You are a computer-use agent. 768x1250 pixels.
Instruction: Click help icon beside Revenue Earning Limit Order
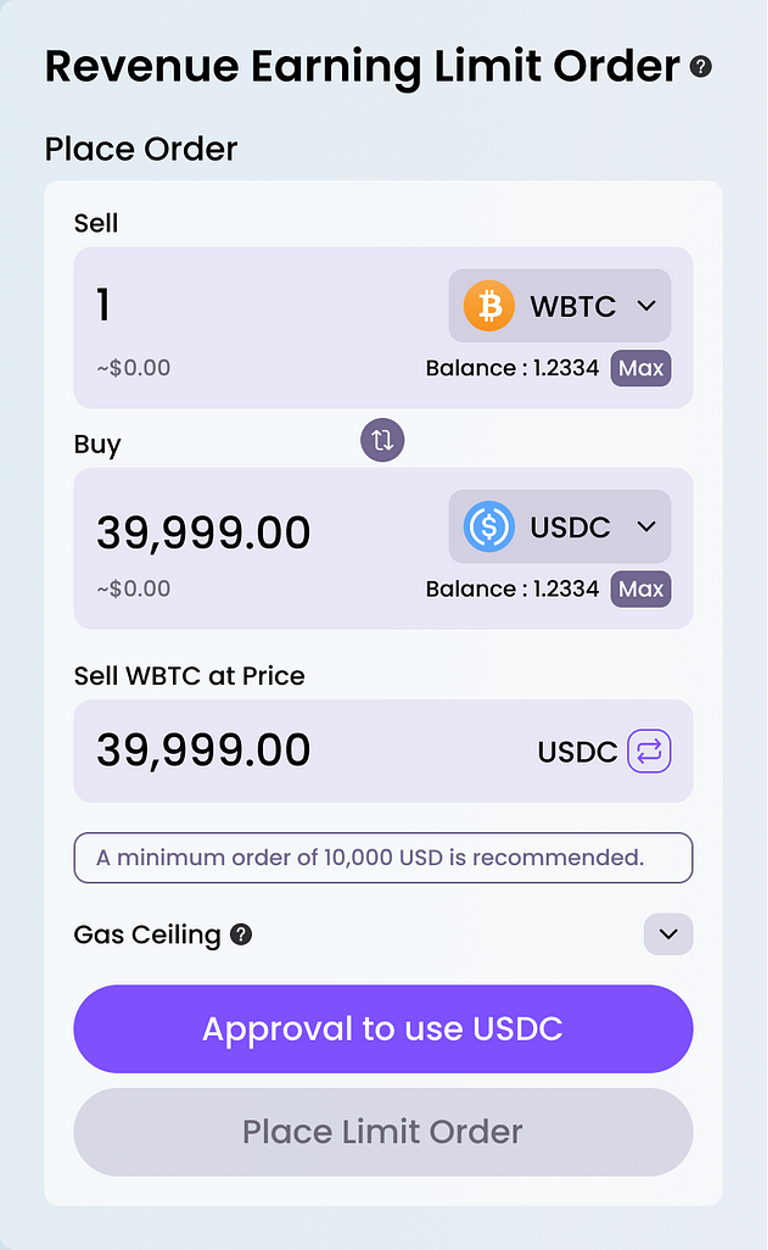[701, 67]
